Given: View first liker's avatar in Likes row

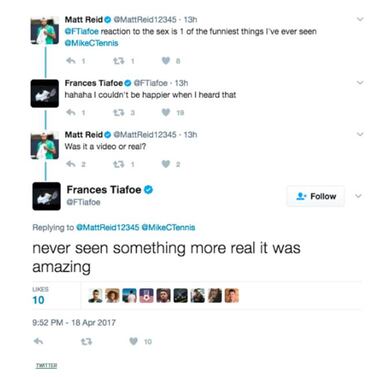Looking at the screenshot, I should 95,296.
